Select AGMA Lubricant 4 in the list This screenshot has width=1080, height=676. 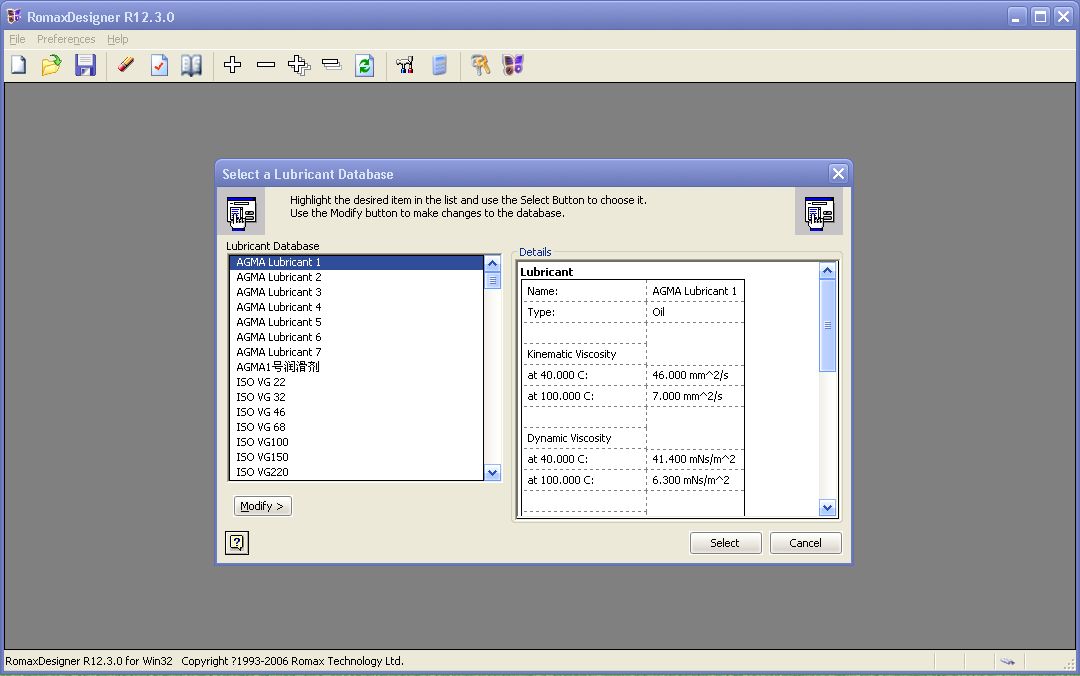[x=356, y=307]
